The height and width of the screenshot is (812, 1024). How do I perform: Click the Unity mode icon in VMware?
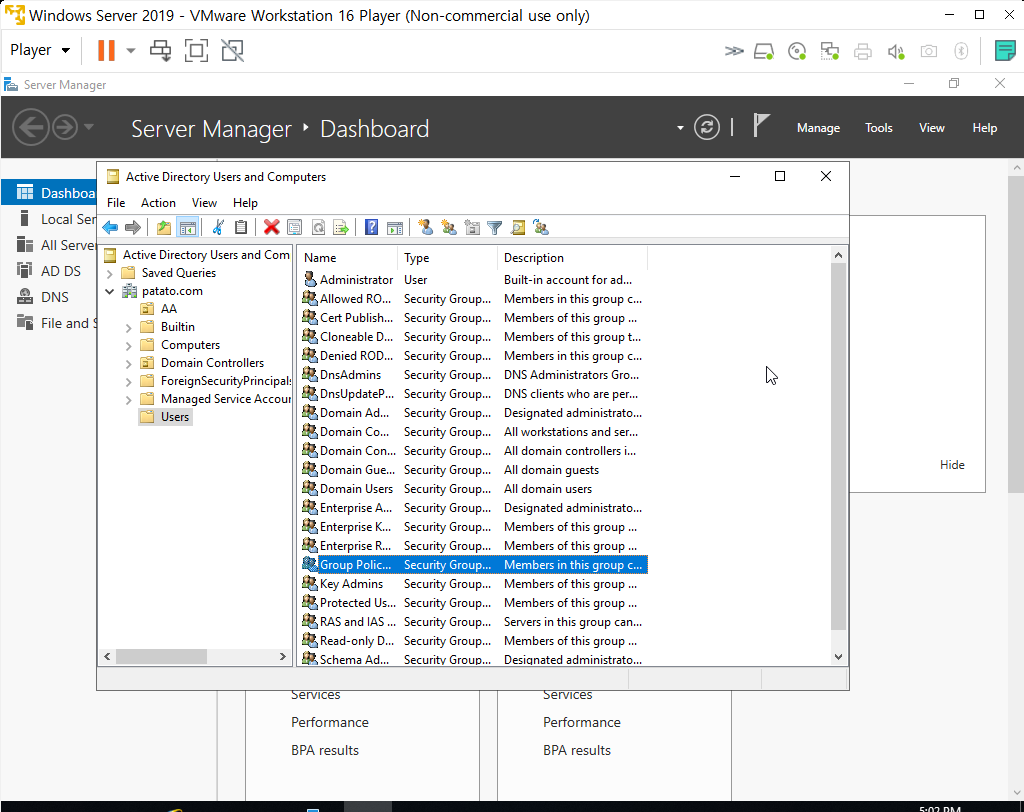pos(232,50)
